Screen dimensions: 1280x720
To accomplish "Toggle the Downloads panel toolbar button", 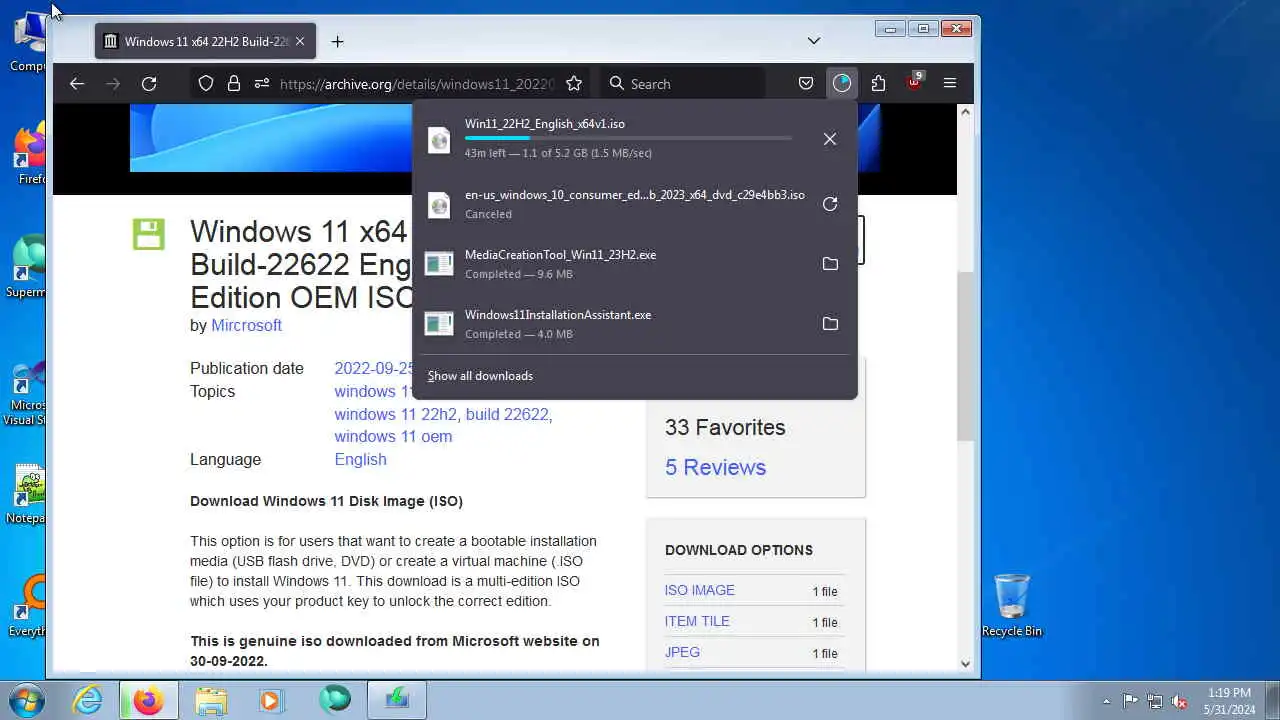I will (x=842, y=84).
